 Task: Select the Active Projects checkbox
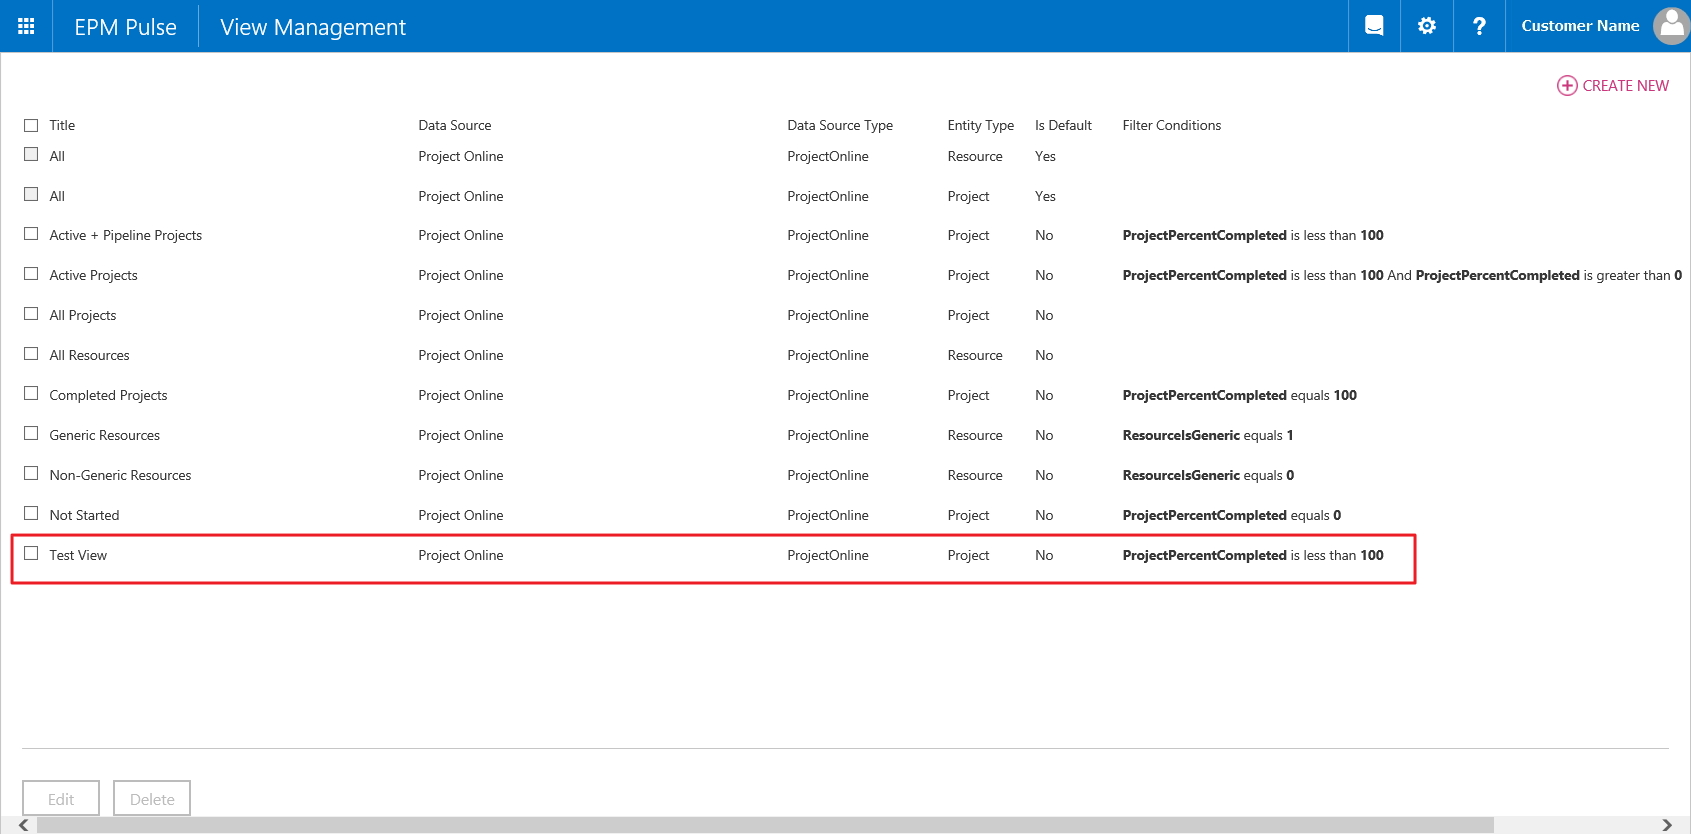(31, 274)
